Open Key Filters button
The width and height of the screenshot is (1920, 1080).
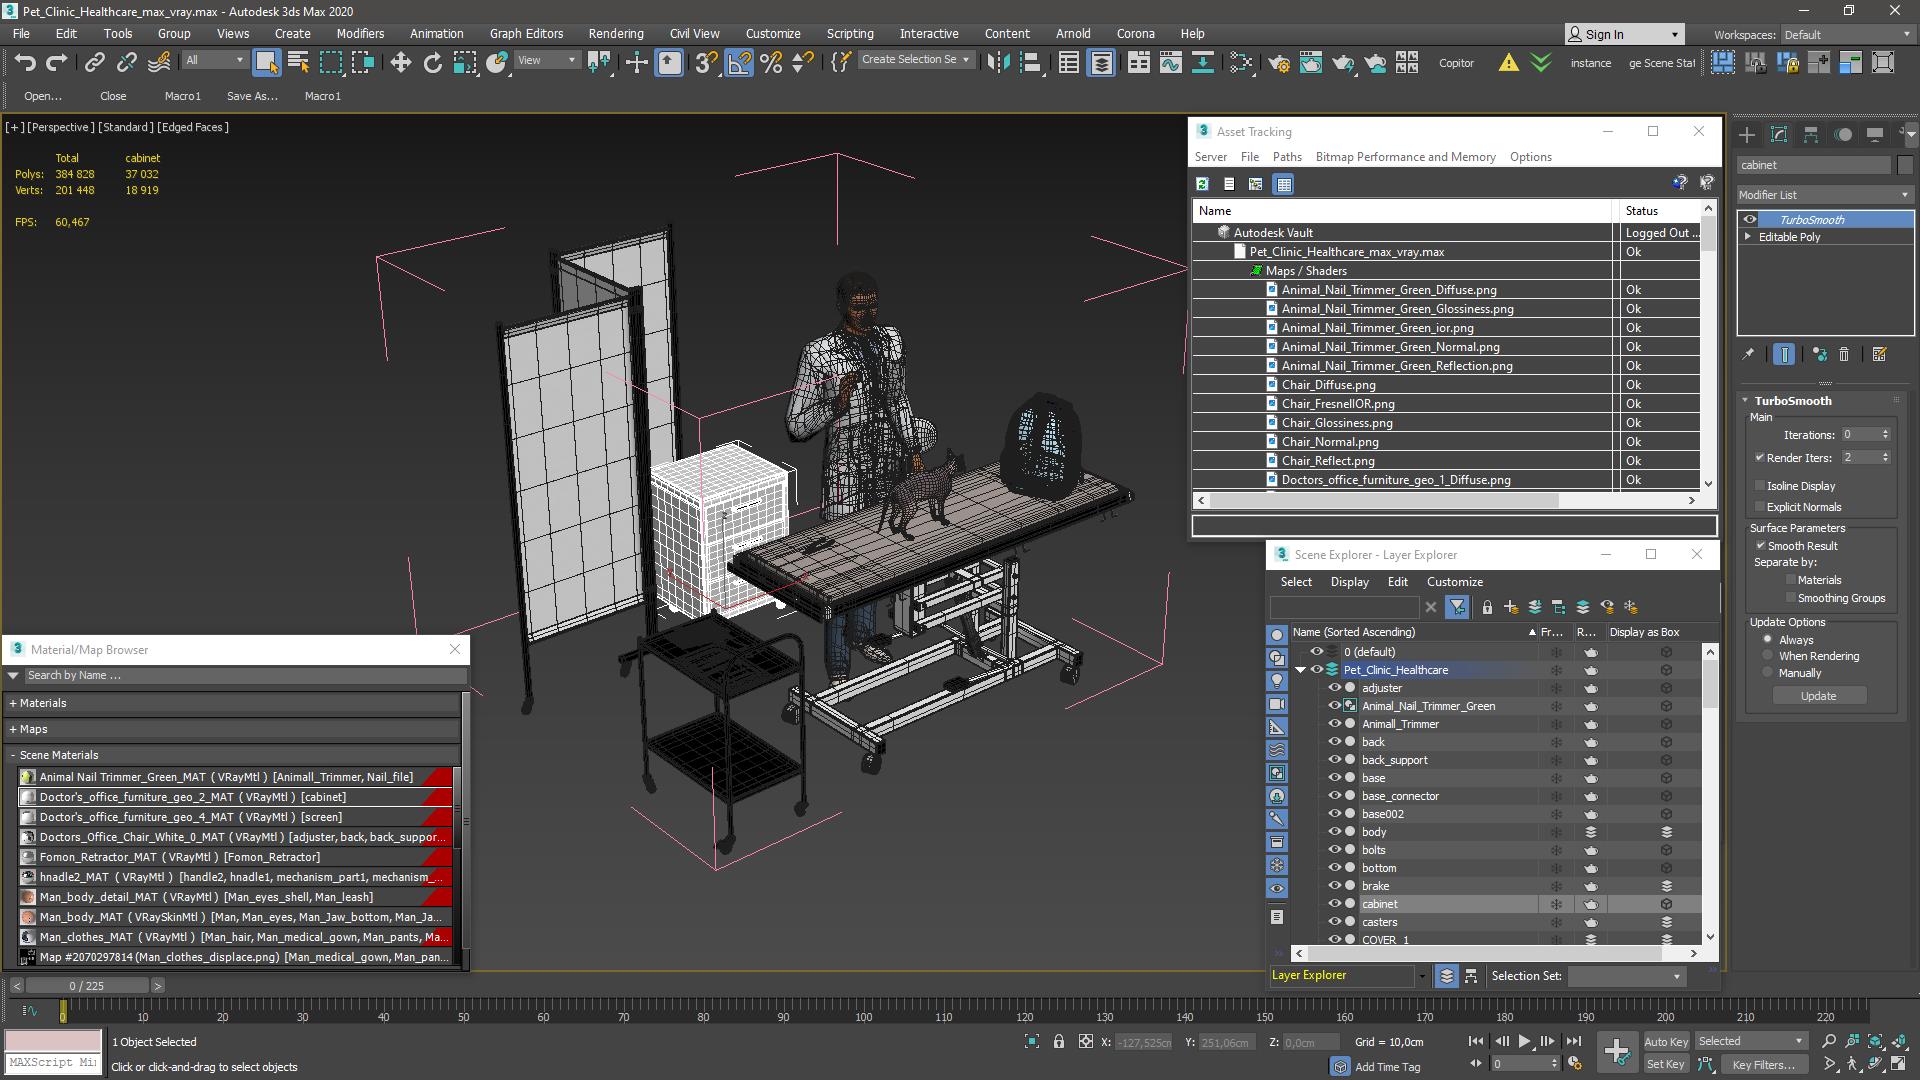pyautogui.click(x=1763, y=1064)
